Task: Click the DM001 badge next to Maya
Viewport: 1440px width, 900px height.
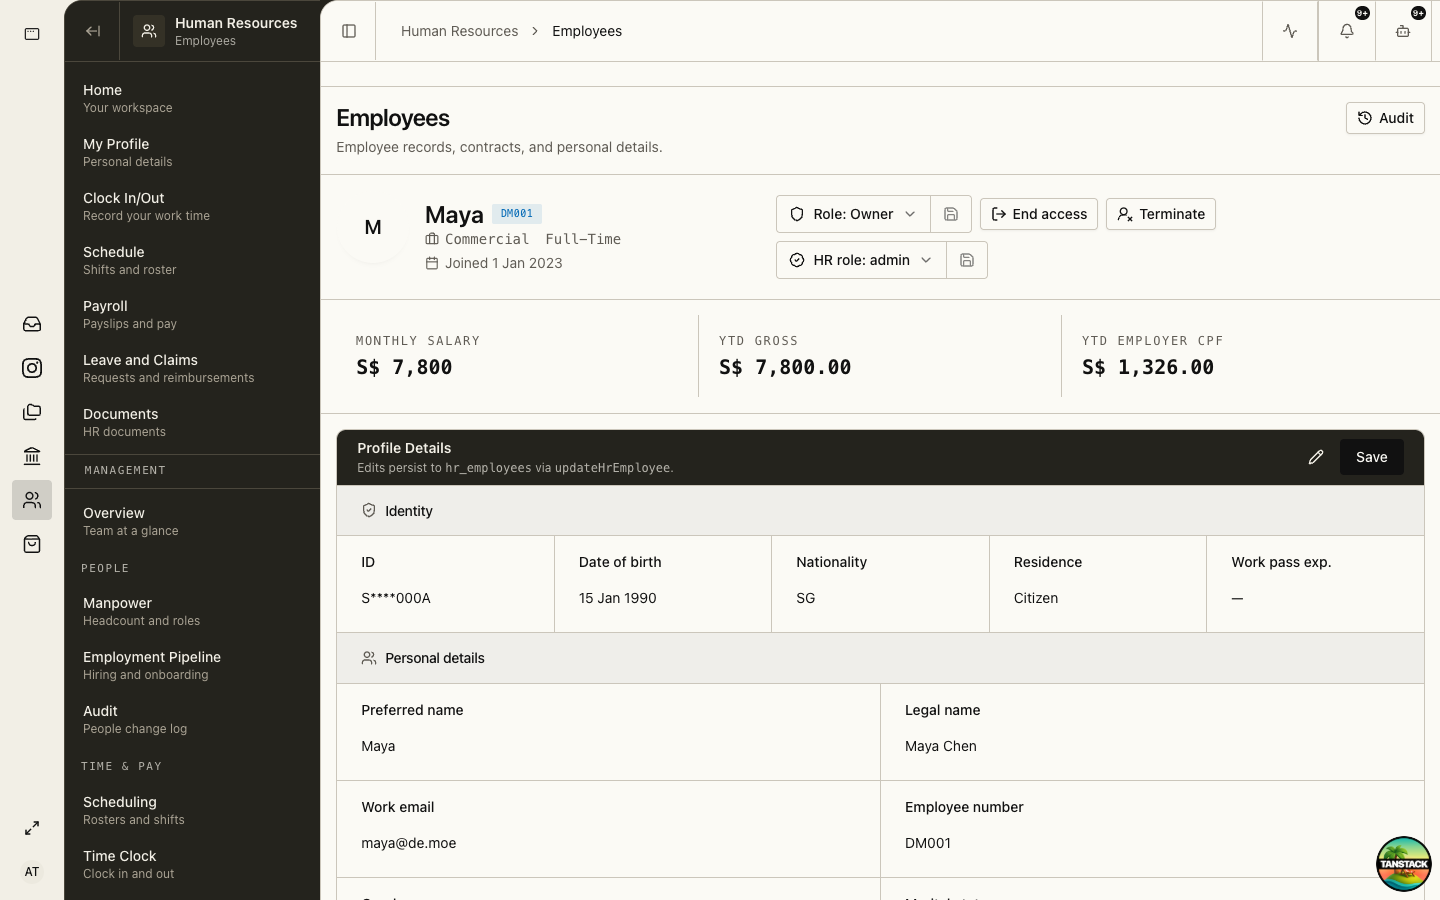Action: (x=517, y=213)
